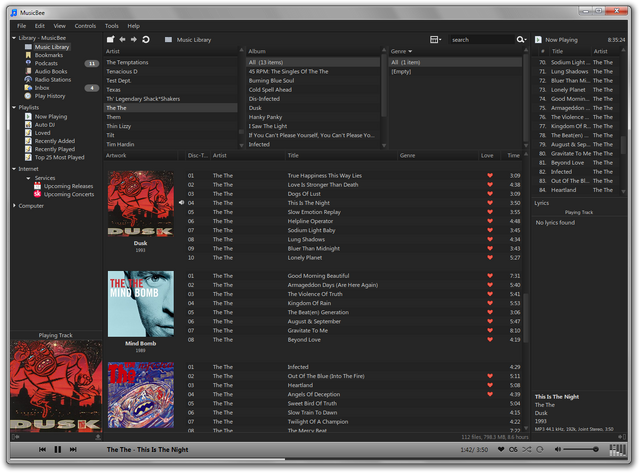The height and width of the screenshot is (473, 640).
Task: Open Recently Played playlist
Action: (x=55, y=149)
